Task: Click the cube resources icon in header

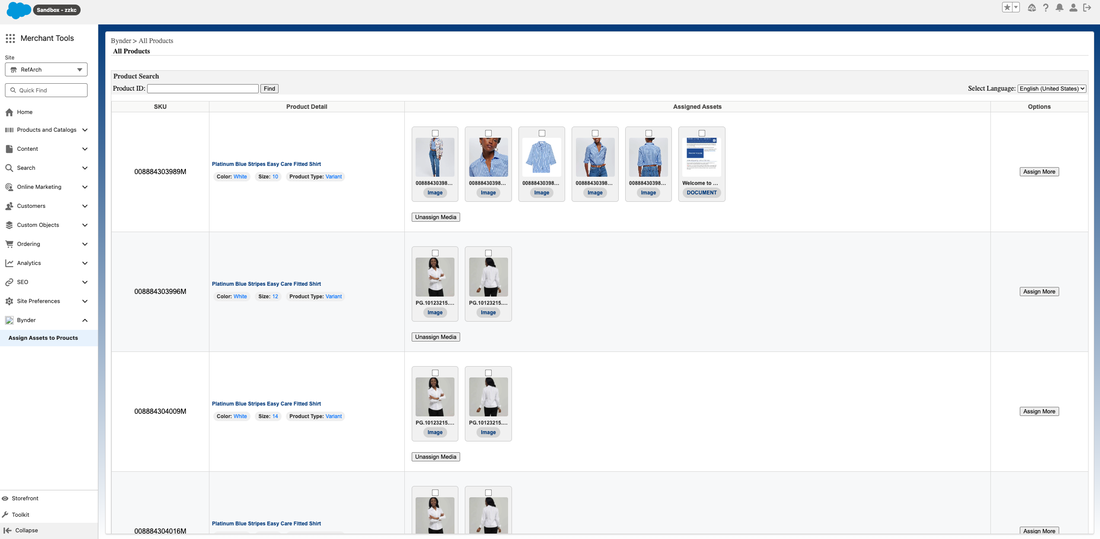Action: point(1031,8)
